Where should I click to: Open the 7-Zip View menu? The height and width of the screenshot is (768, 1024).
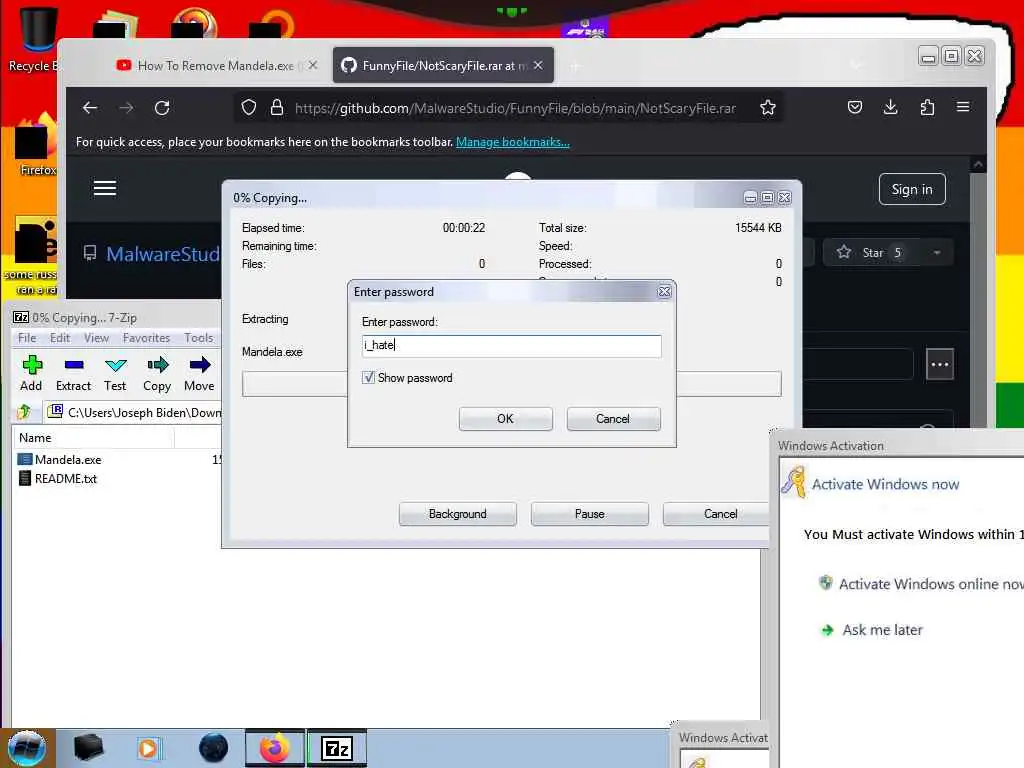click(x=96, y=338)
